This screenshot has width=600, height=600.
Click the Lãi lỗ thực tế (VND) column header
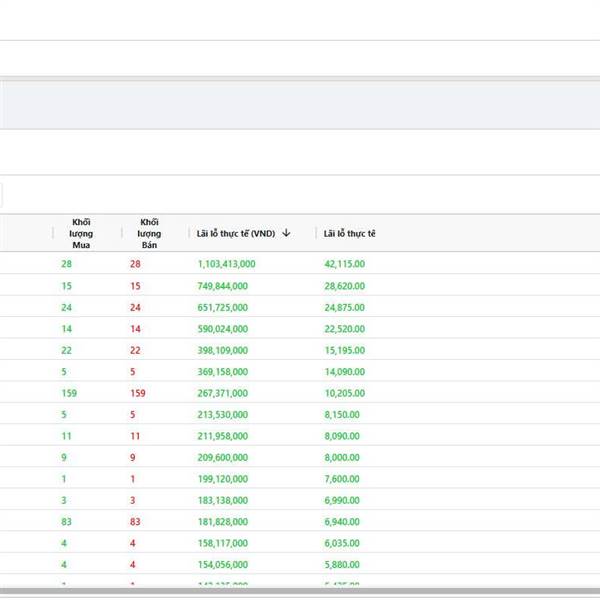(x=236, y=233)
